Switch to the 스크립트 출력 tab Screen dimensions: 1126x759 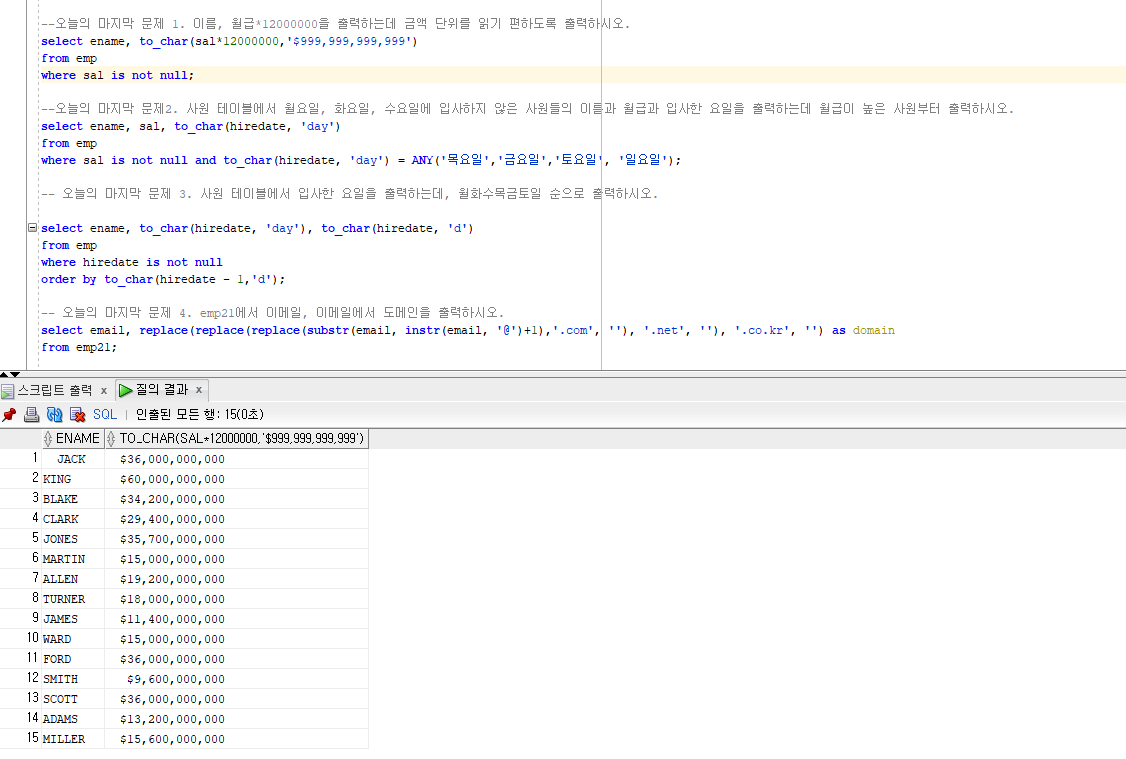pos(54,390)
